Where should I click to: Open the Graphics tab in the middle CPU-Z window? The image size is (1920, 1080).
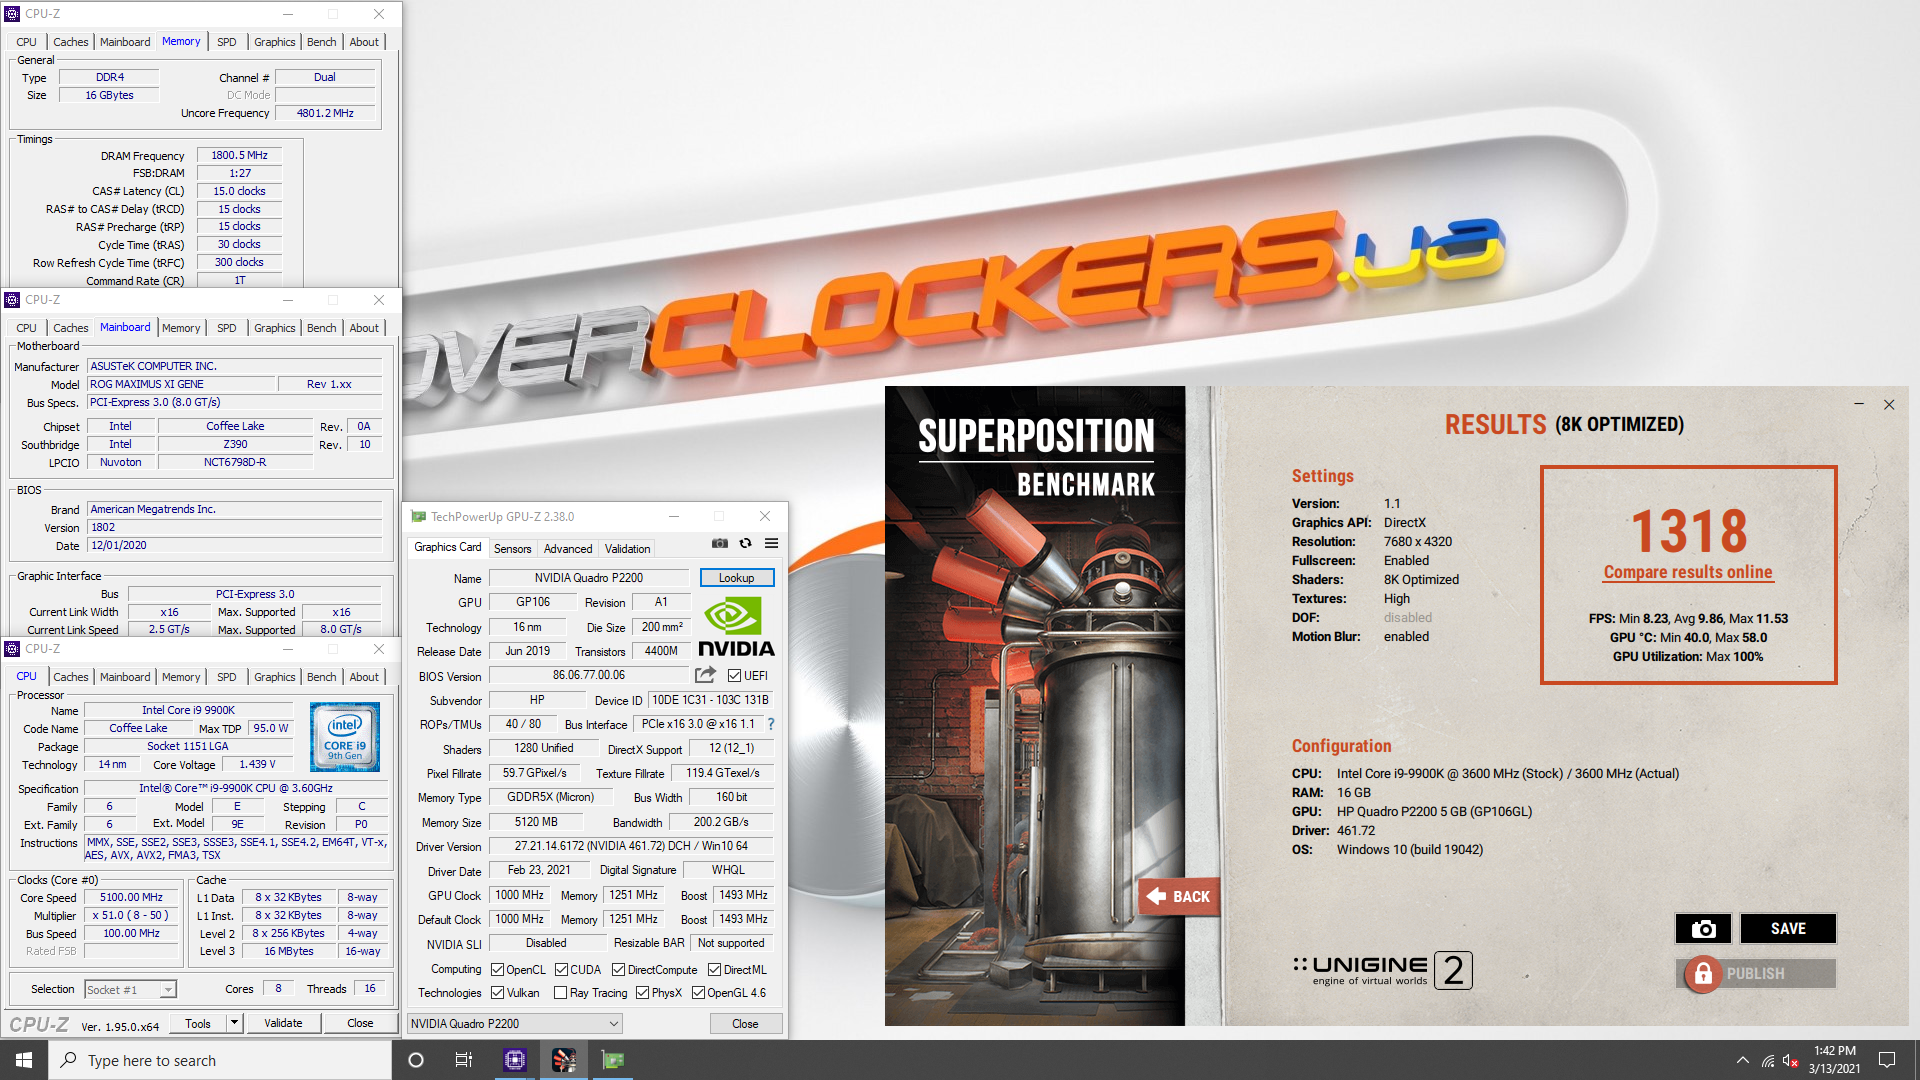pos(274,327)
